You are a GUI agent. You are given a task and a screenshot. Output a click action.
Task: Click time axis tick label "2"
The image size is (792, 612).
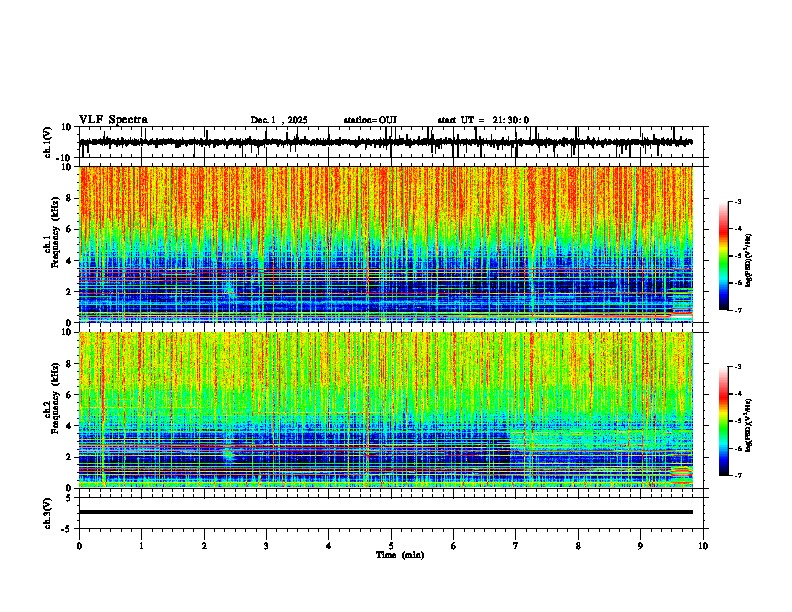[204, 546]
